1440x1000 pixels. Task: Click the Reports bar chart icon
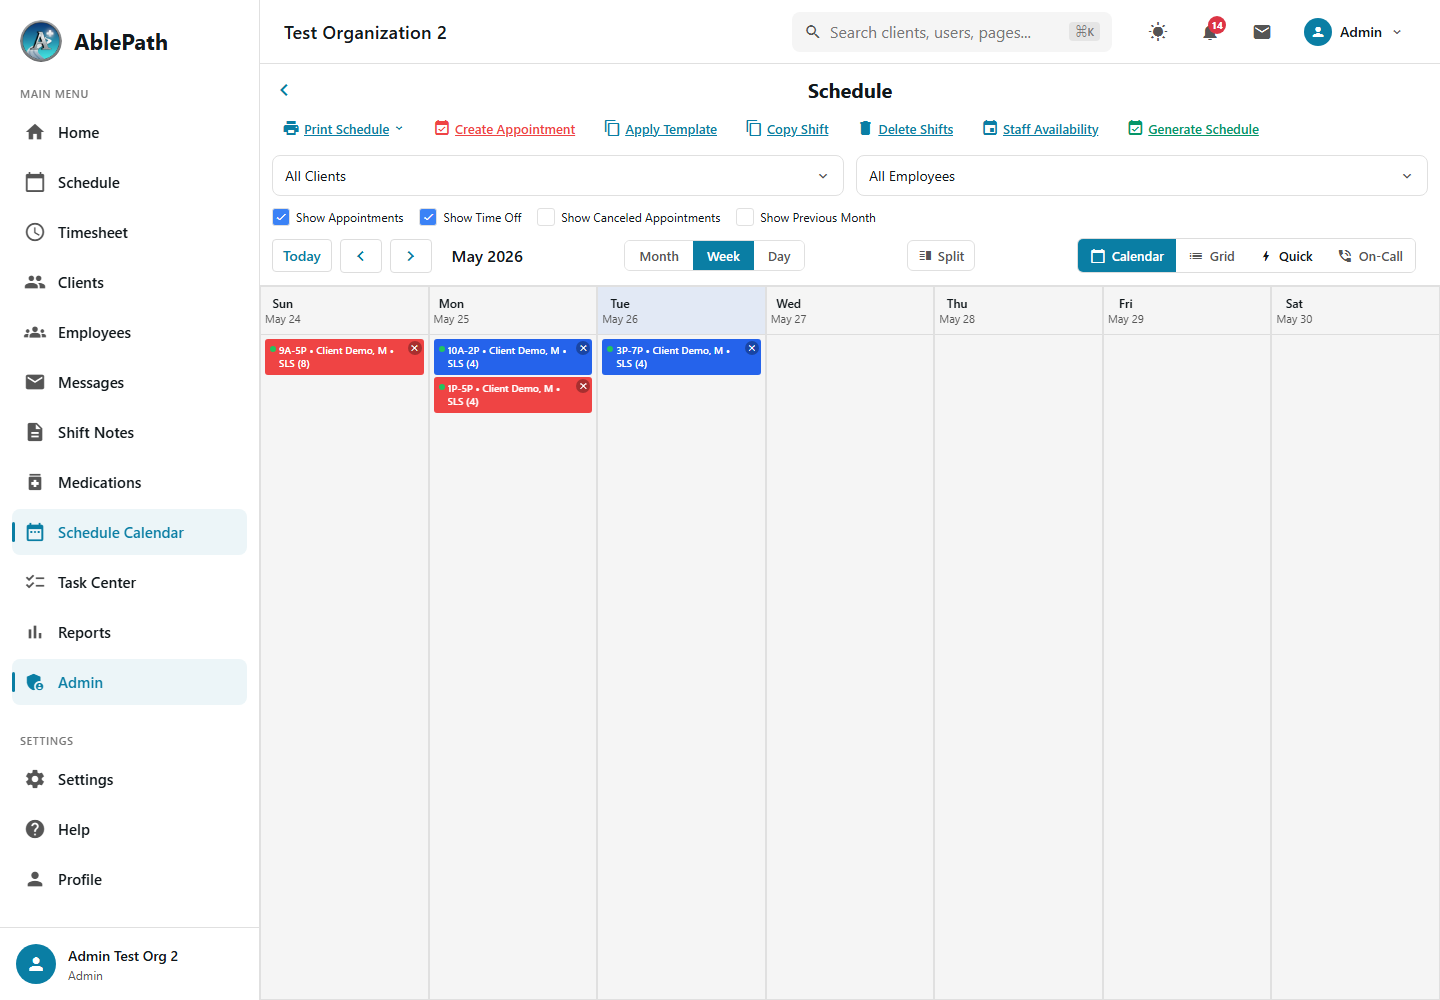(35, 632)
